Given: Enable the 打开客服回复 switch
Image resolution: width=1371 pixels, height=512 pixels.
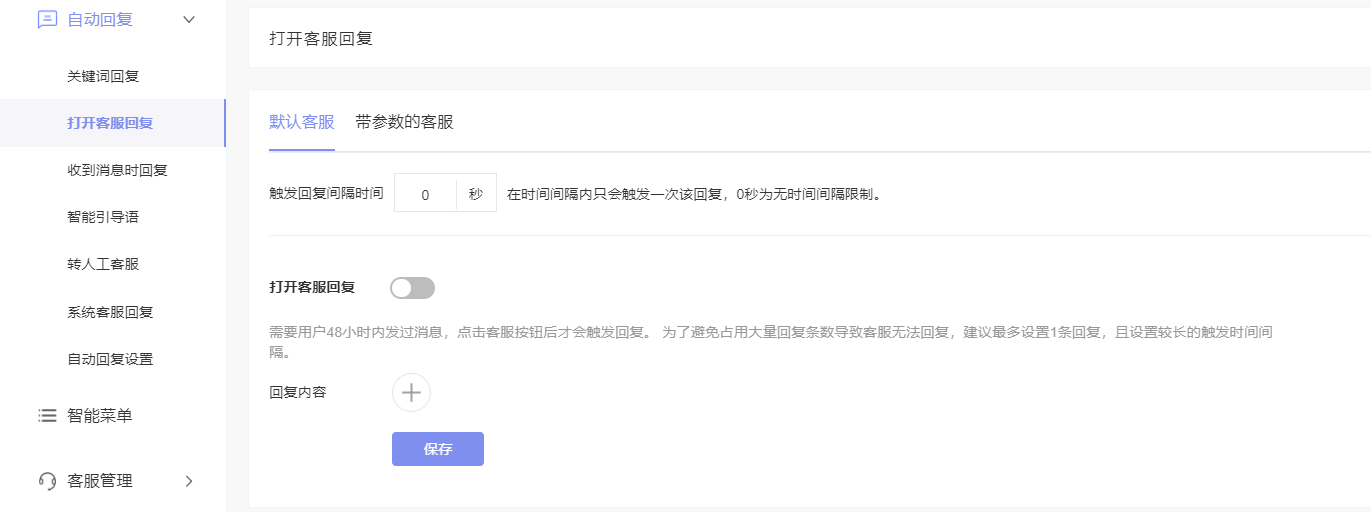Looking at the screenshot, I should tap(413, 288).
